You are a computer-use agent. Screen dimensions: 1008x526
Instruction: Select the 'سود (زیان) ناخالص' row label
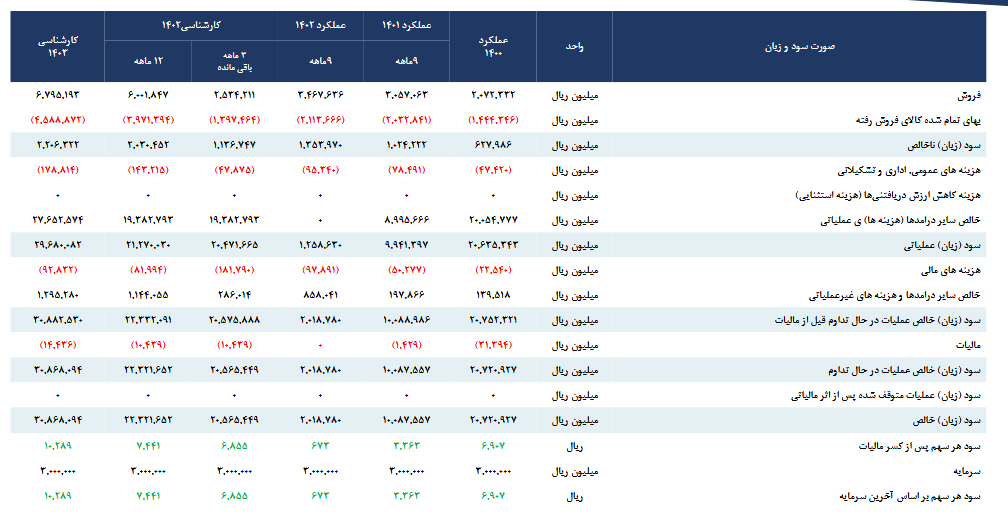tap(944, 145)
